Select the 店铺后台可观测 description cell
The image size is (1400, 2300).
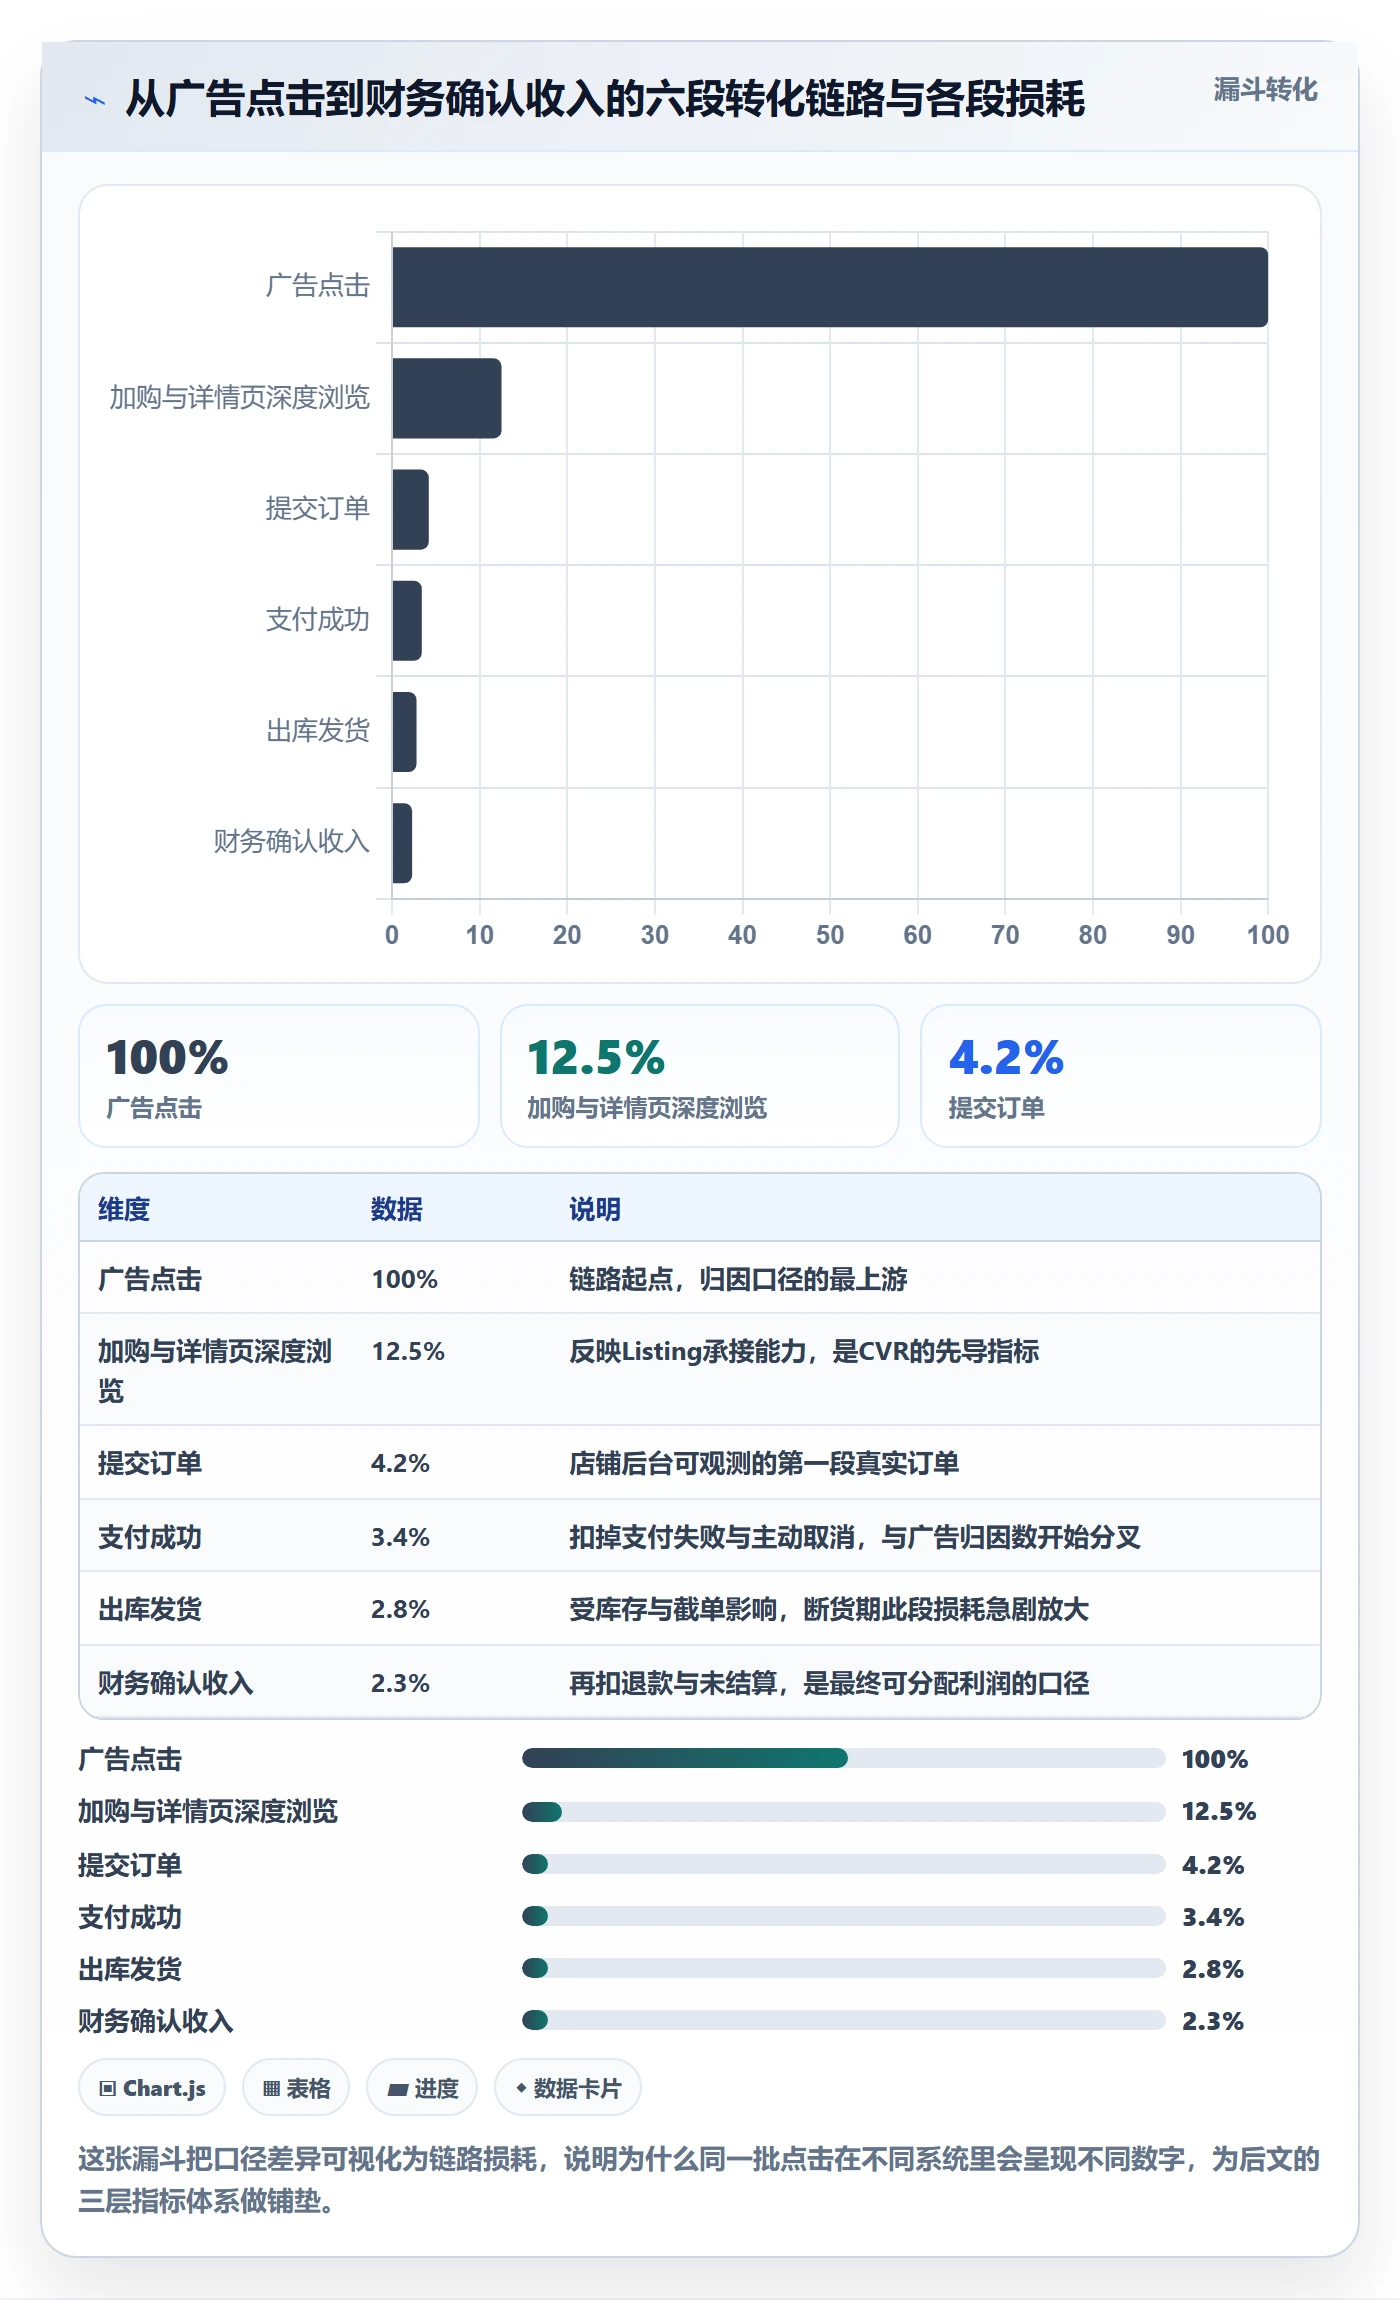(764, 1463)
